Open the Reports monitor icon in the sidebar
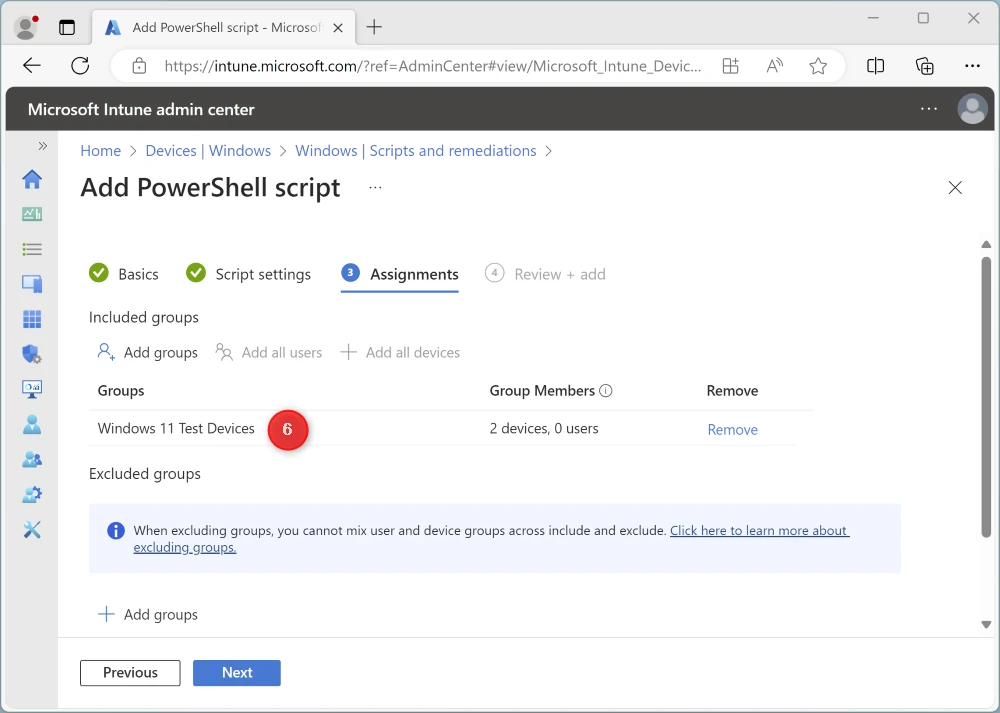The image size is (1000, 713). click(32, 389)
